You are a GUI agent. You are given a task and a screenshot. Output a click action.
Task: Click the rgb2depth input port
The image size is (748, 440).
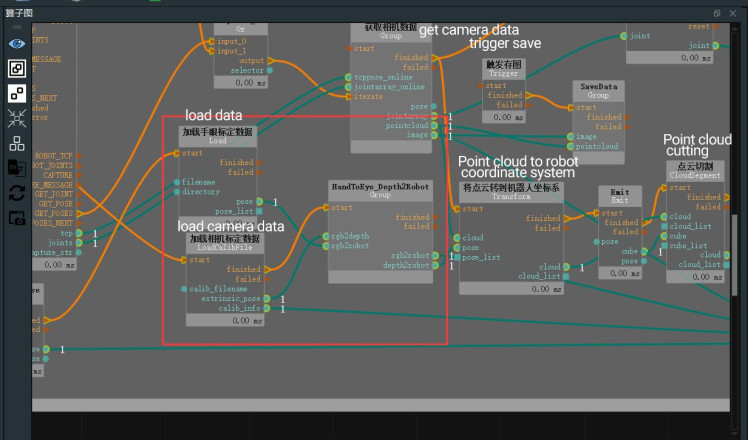(326, 237)
